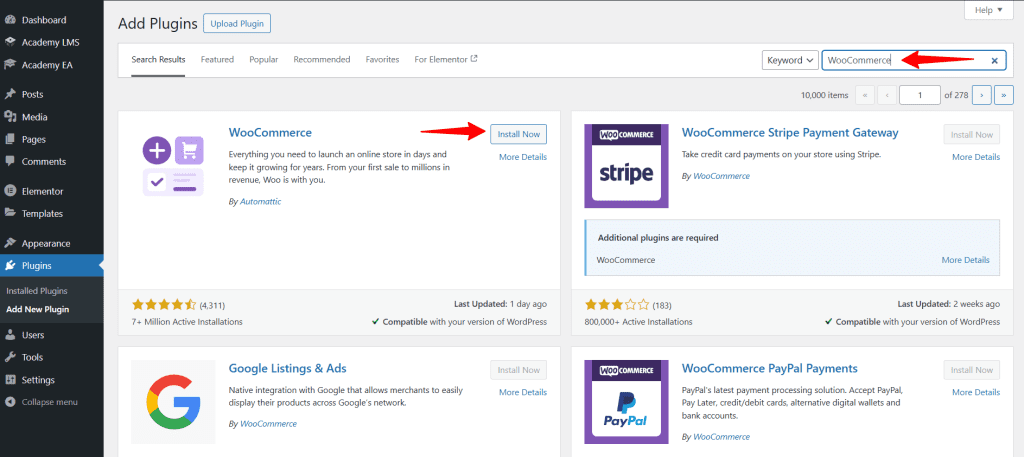Click the PayPal Payments logo thumbnail
Image resolution: width=1024 pixels, height=457 pixels.
pyautogui.click(x=626, y=402)
